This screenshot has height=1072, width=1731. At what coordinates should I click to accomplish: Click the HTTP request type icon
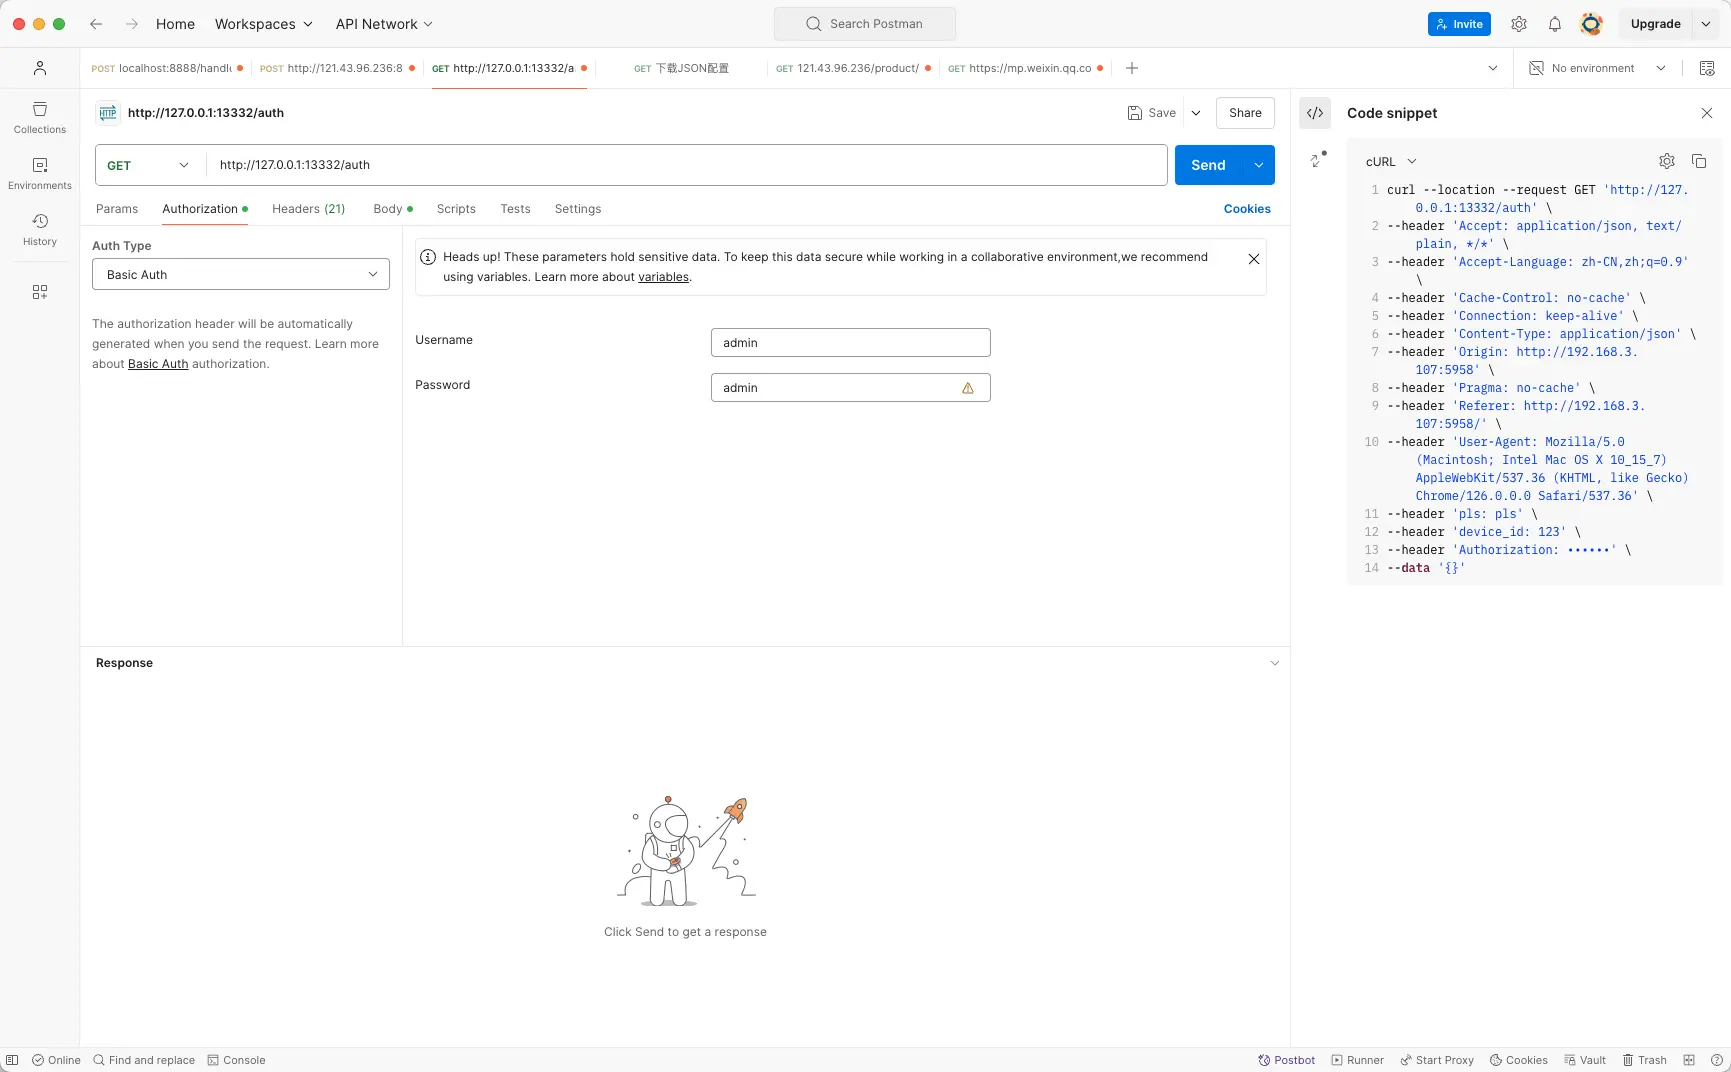[x=108, y=113]
